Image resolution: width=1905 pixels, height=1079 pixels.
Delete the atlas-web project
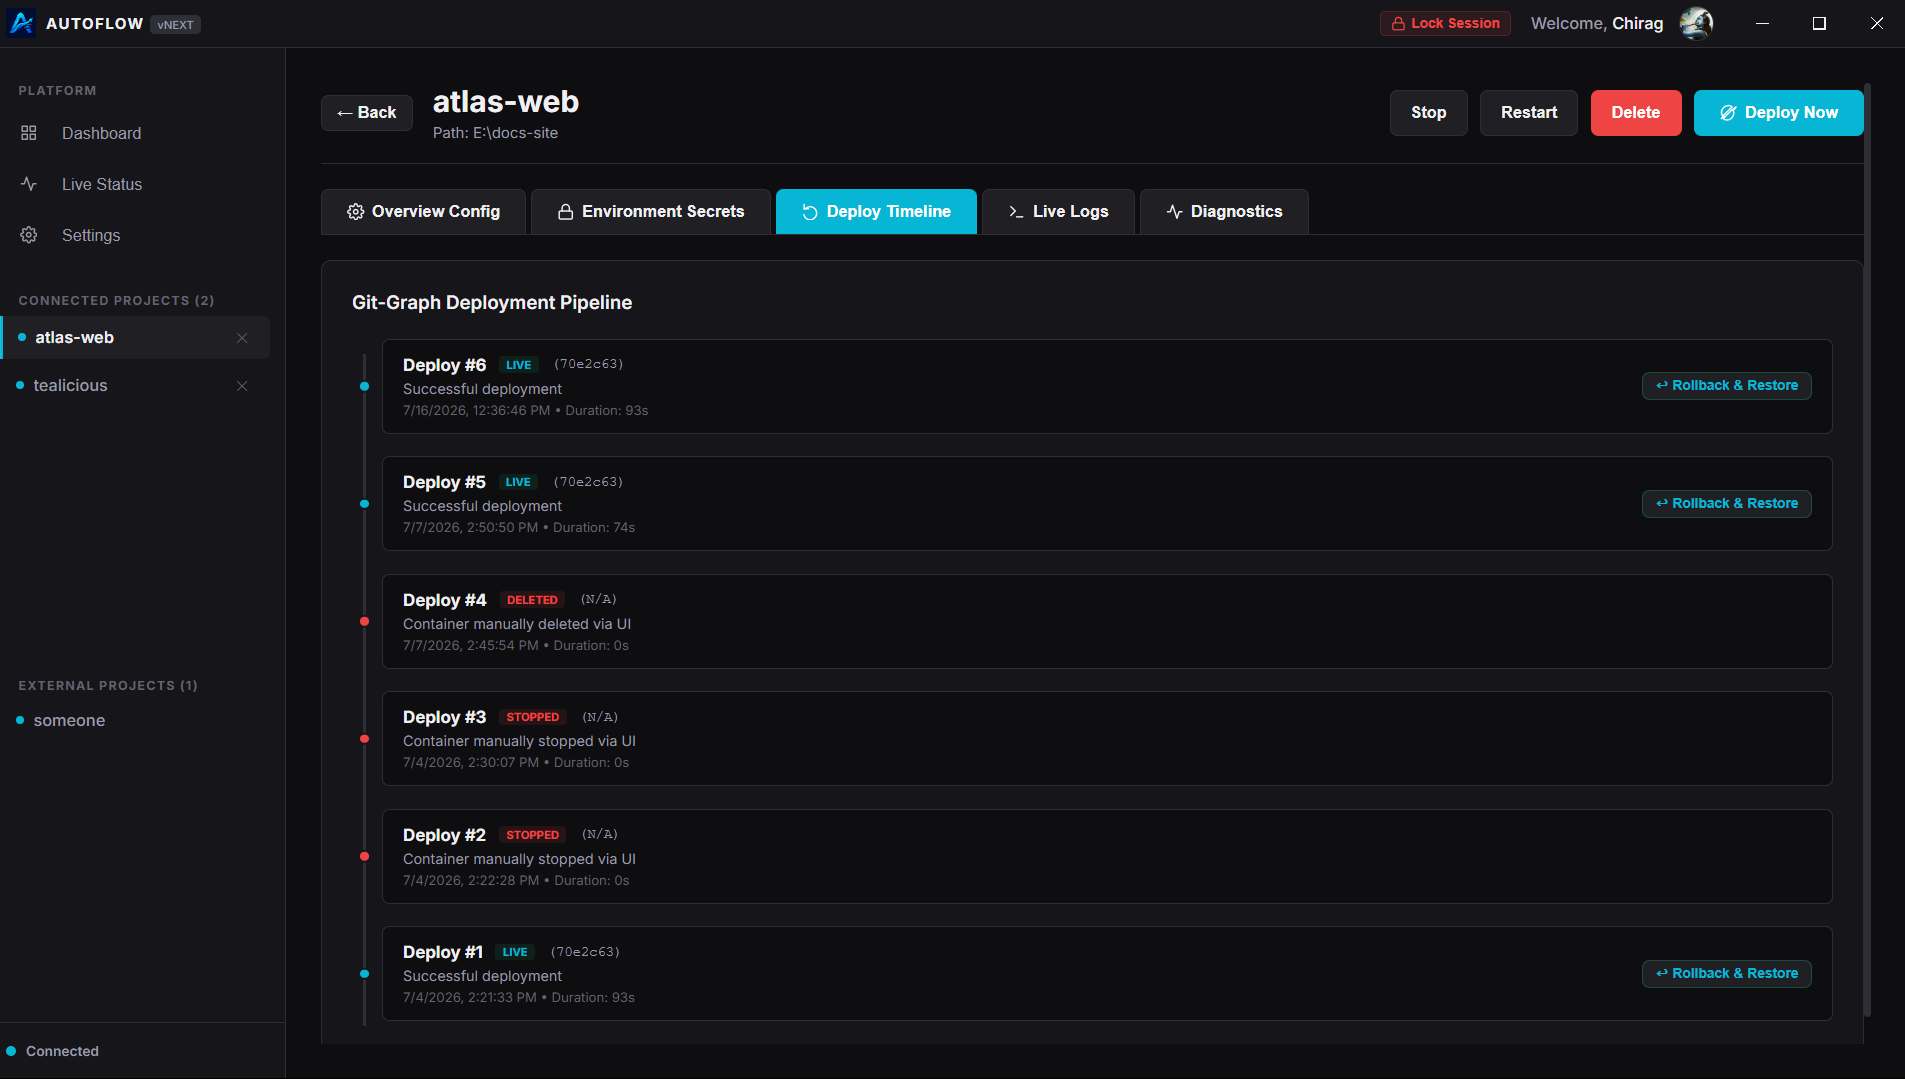(1635, 113)
